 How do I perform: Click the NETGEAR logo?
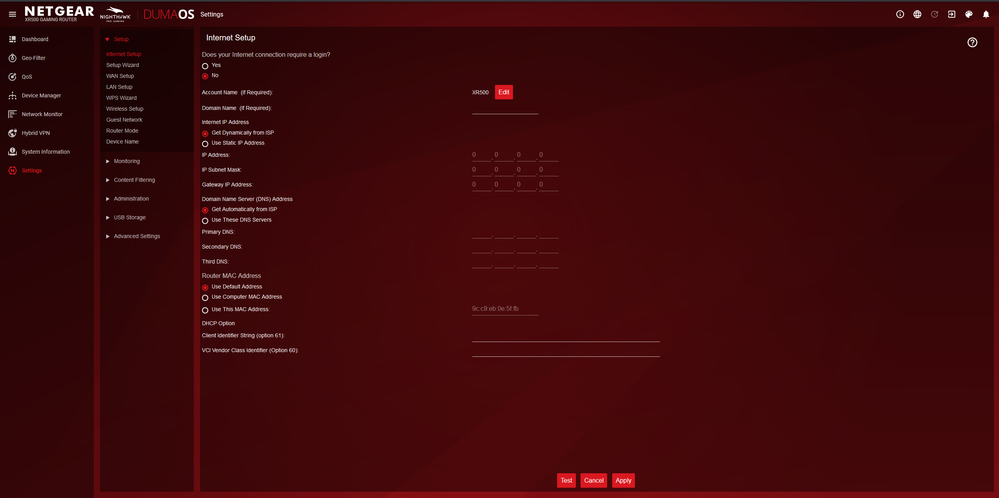(59, 13)
